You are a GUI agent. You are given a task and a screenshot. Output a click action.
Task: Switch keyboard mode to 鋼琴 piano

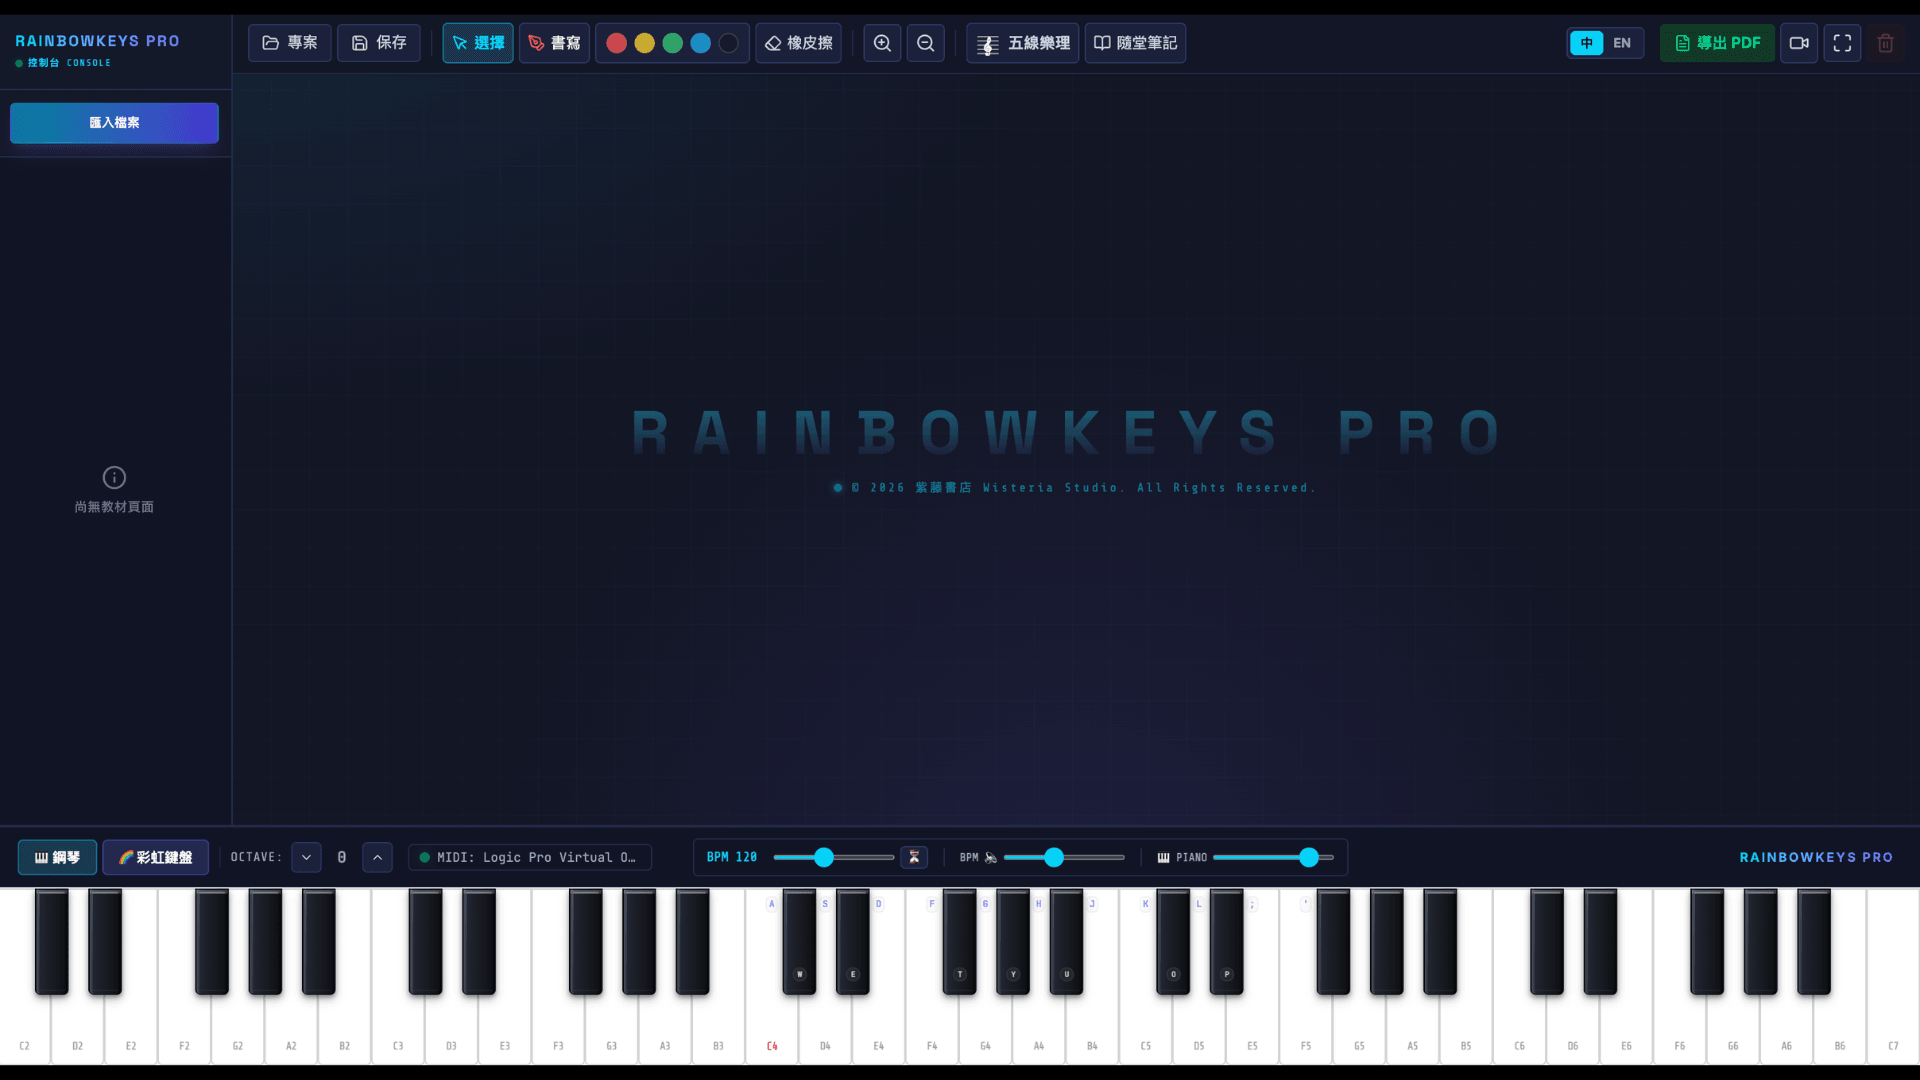tap(57, 857)
